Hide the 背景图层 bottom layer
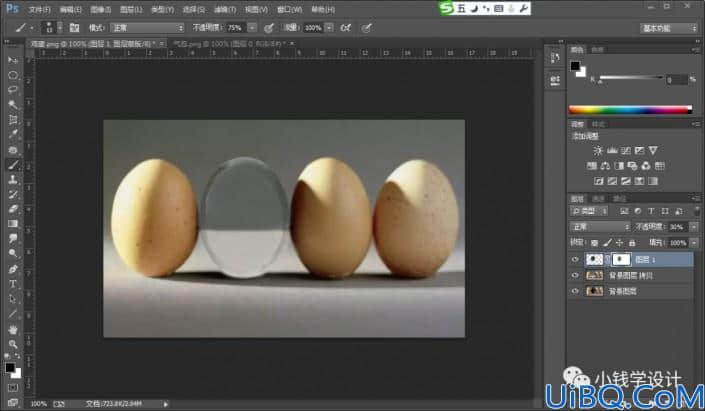Viewport: 705px width, 411px height. tap(575, 291)
